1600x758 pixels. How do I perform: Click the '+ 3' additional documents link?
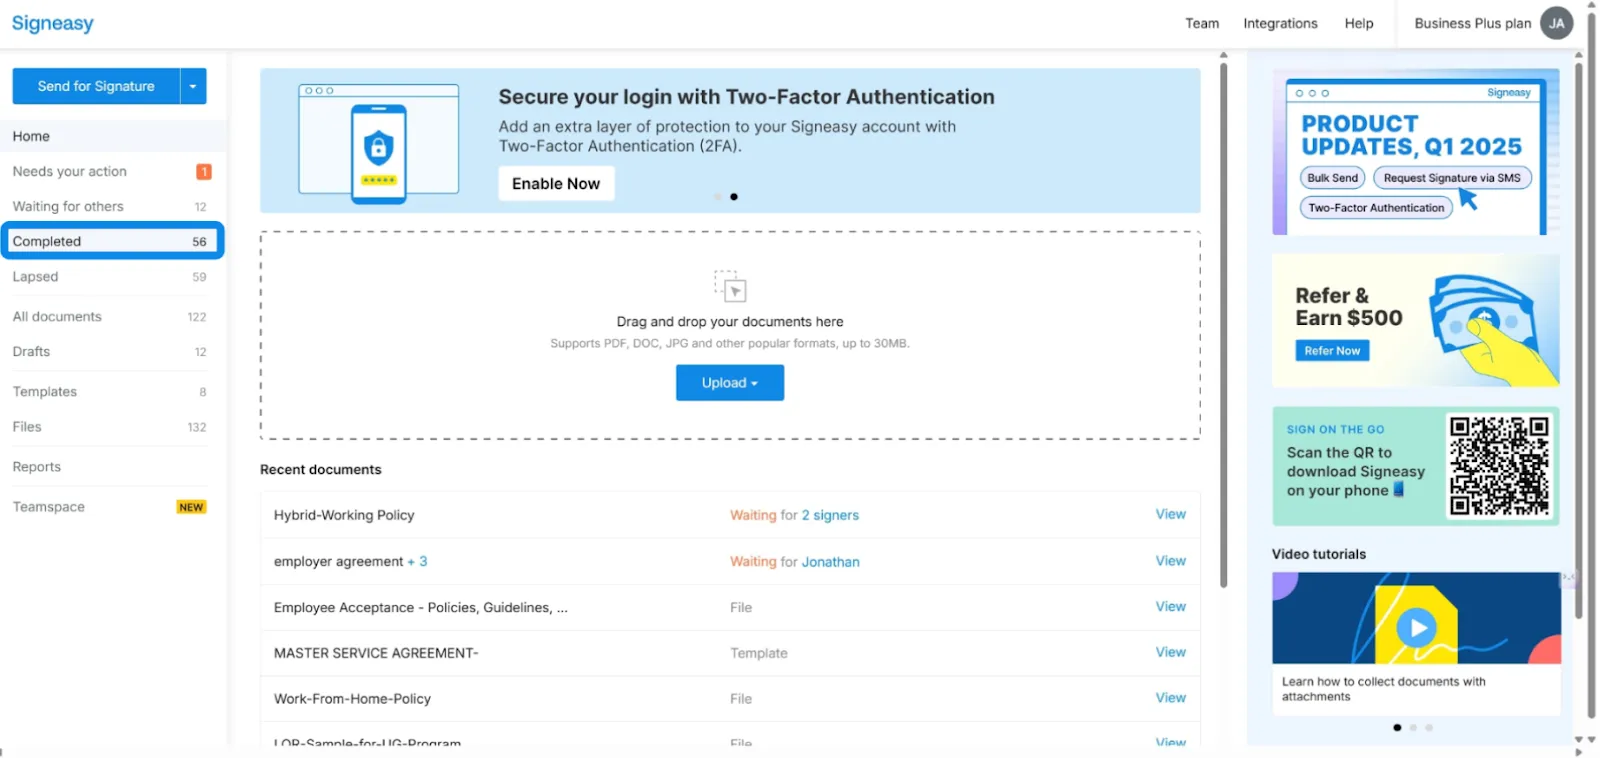point(417,561)
